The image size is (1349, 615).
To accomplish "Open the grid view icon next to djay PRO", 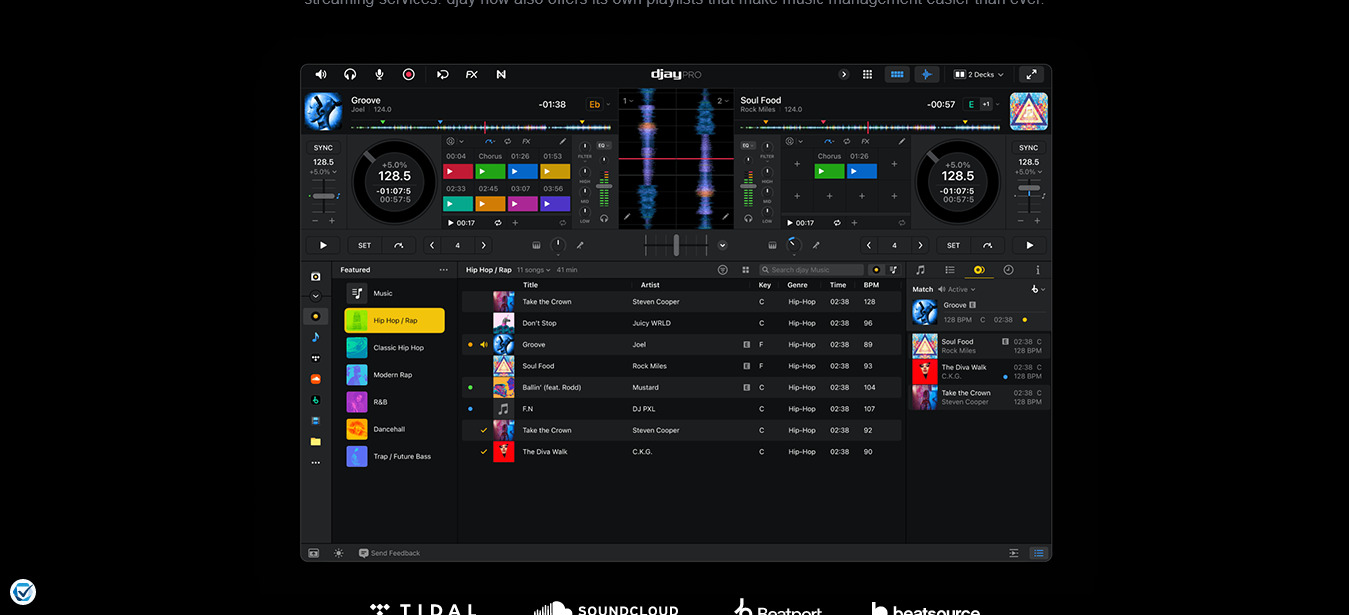I will pos(867,74).
